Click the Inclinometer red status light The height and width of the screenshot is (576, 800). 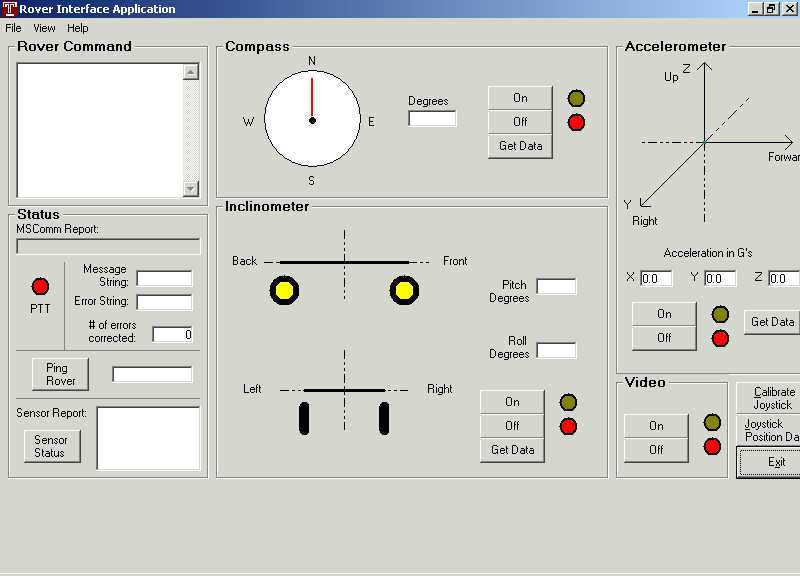click(x=568, y=427)
